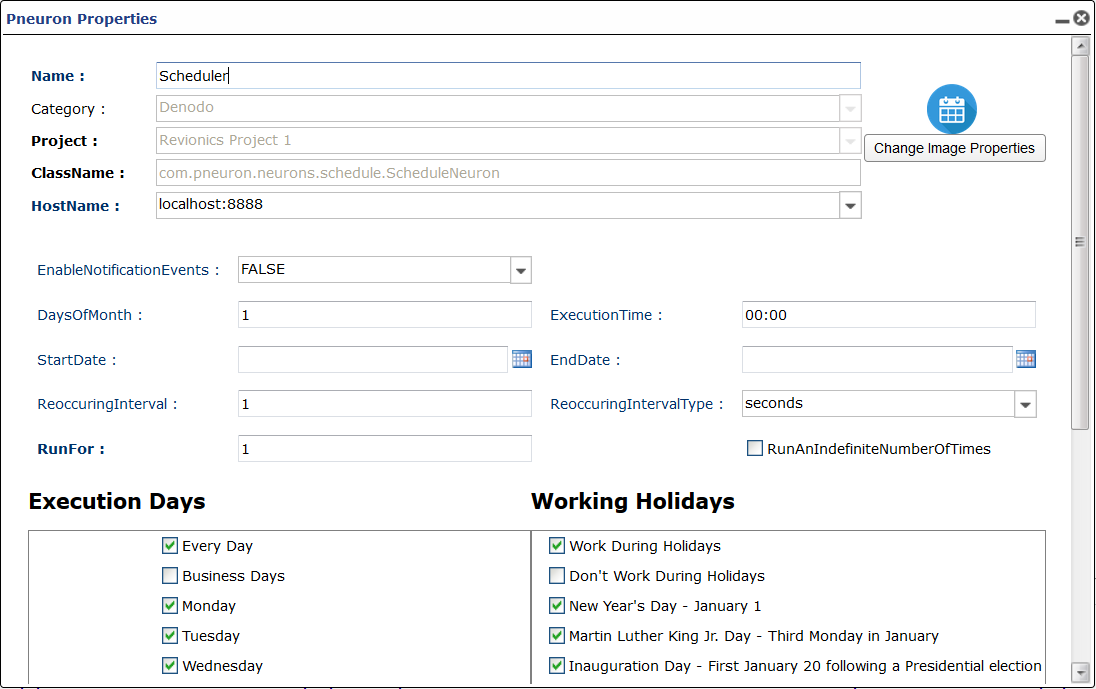
Task: Open the StartDate calendar picker icon
Action: [x=522, y=359]
